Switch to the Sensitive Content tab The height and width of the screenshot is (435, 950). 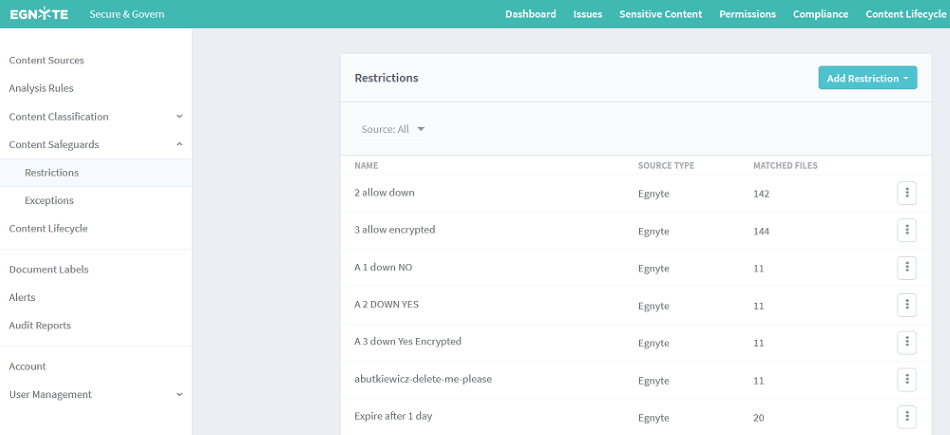(660, 14)
